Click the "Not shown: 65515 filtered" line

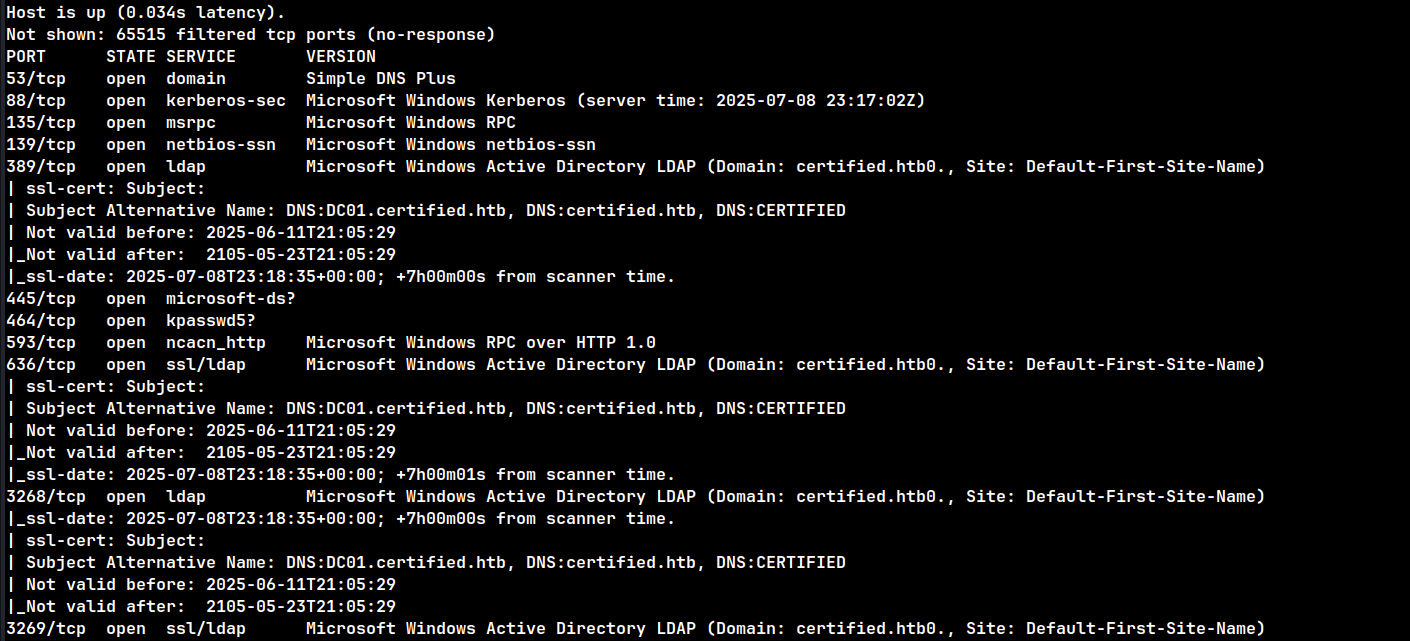250,34
